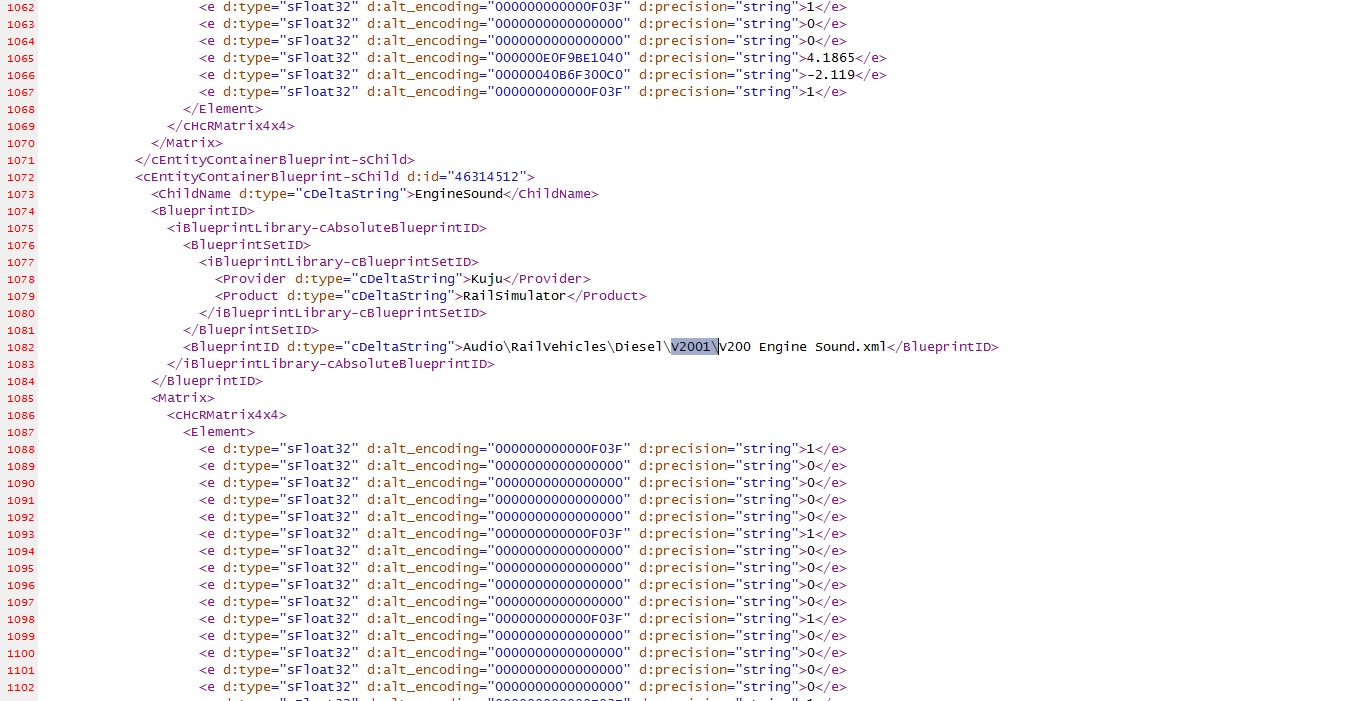Click the closing </BlueprintID> tag after Engine Sound.xml
Screen dimensions: 1362x701
(x=943, y=347)
